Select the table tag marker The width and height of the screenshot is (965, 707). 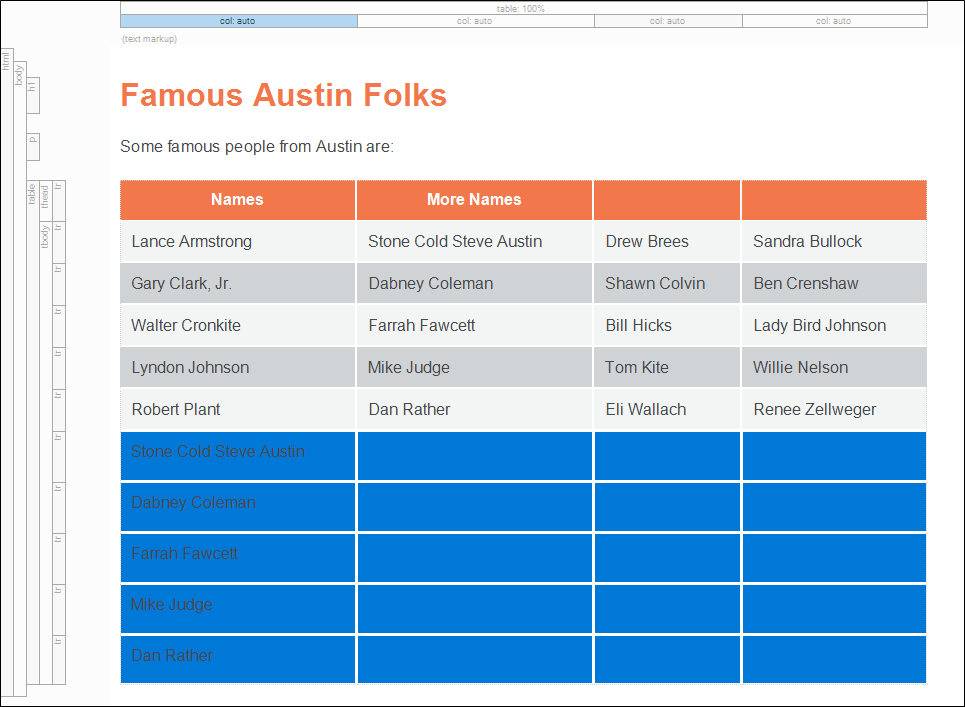(x=33, y=433)
